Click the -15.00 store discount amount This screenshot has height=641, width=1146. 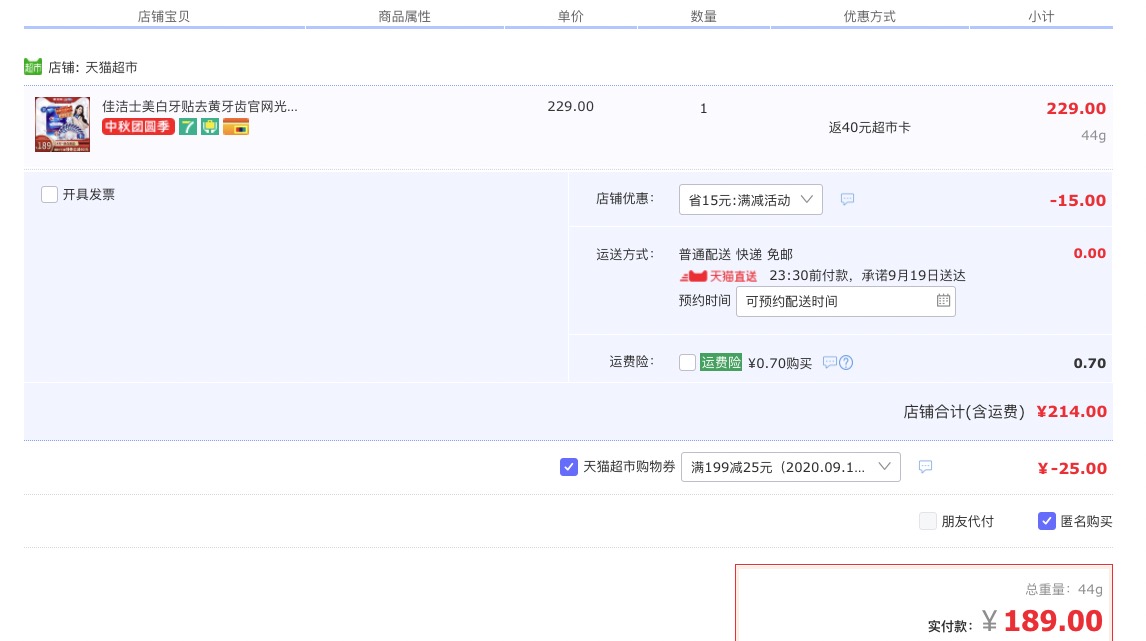coord(1077,200)
